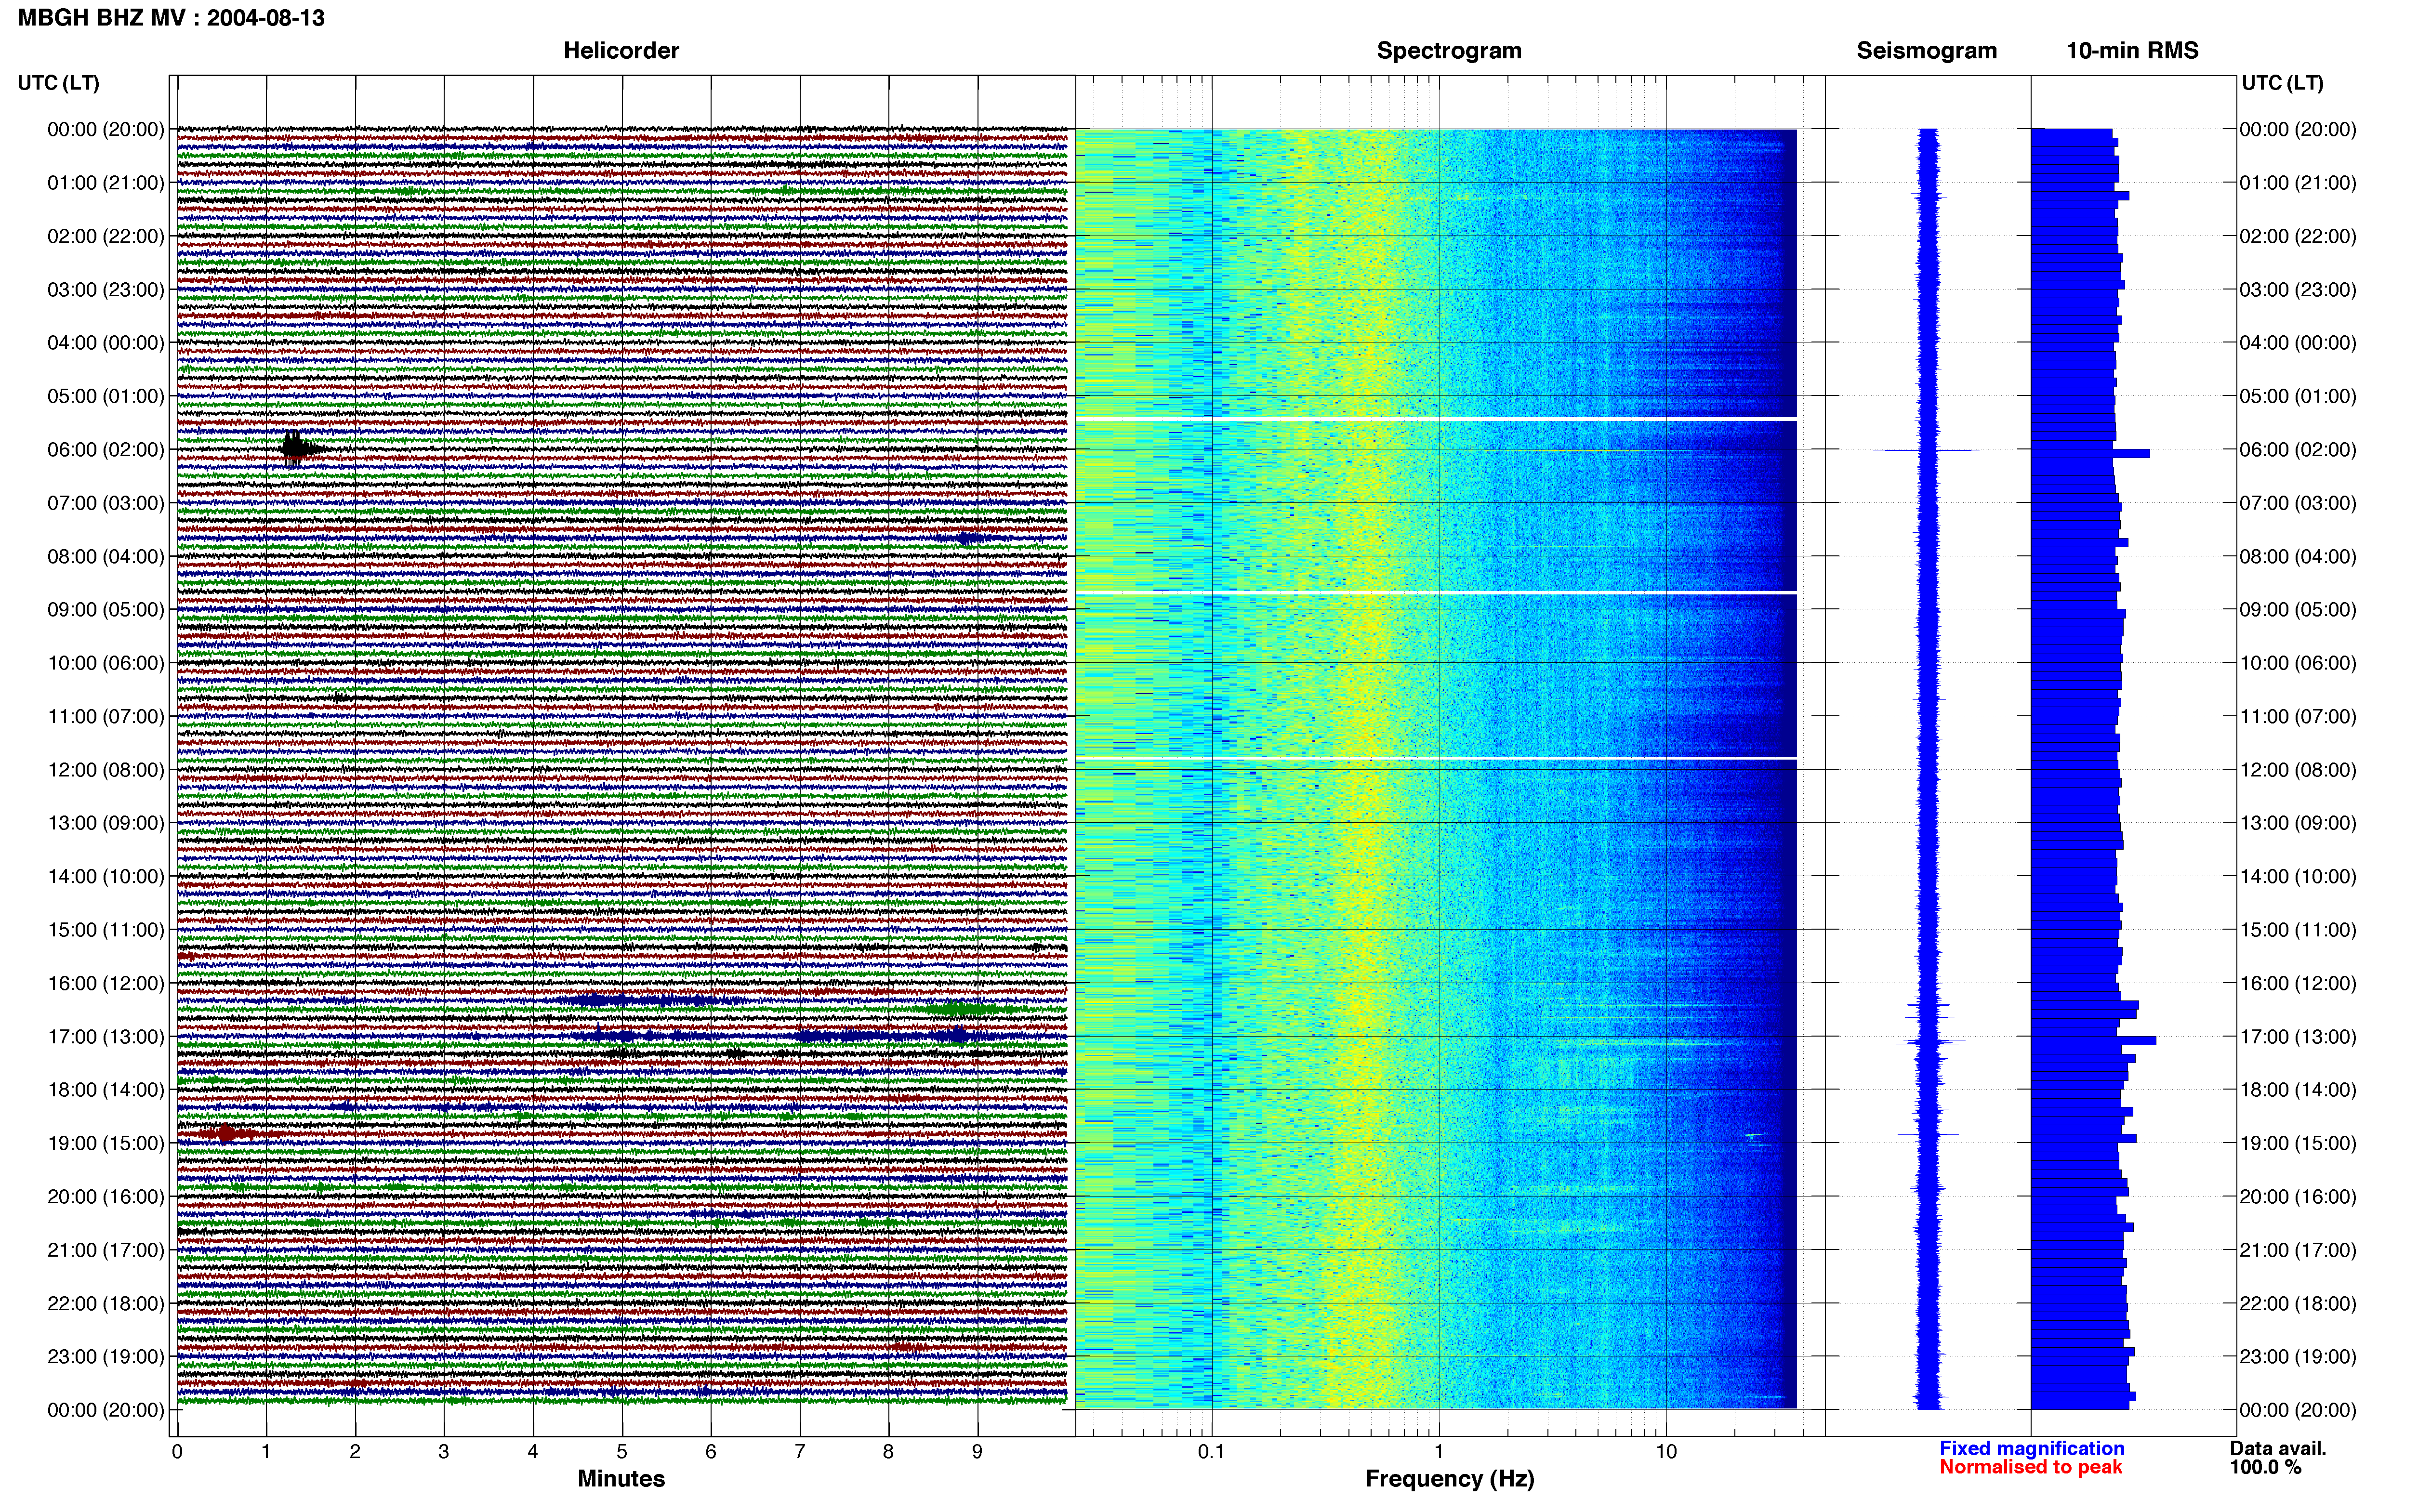Screen dimensions: 2418x1512
Task: Click the minute 0 tick label
Action: click(x=177, y=1452)
